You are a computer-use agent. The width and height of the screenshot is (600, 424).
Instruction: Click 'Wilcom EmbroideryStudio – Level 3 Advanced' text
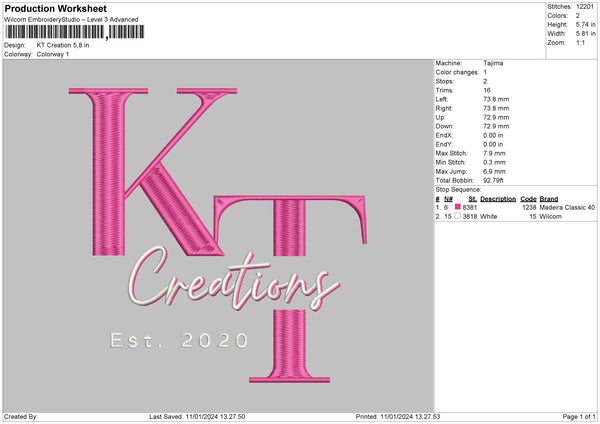(71, 20)
